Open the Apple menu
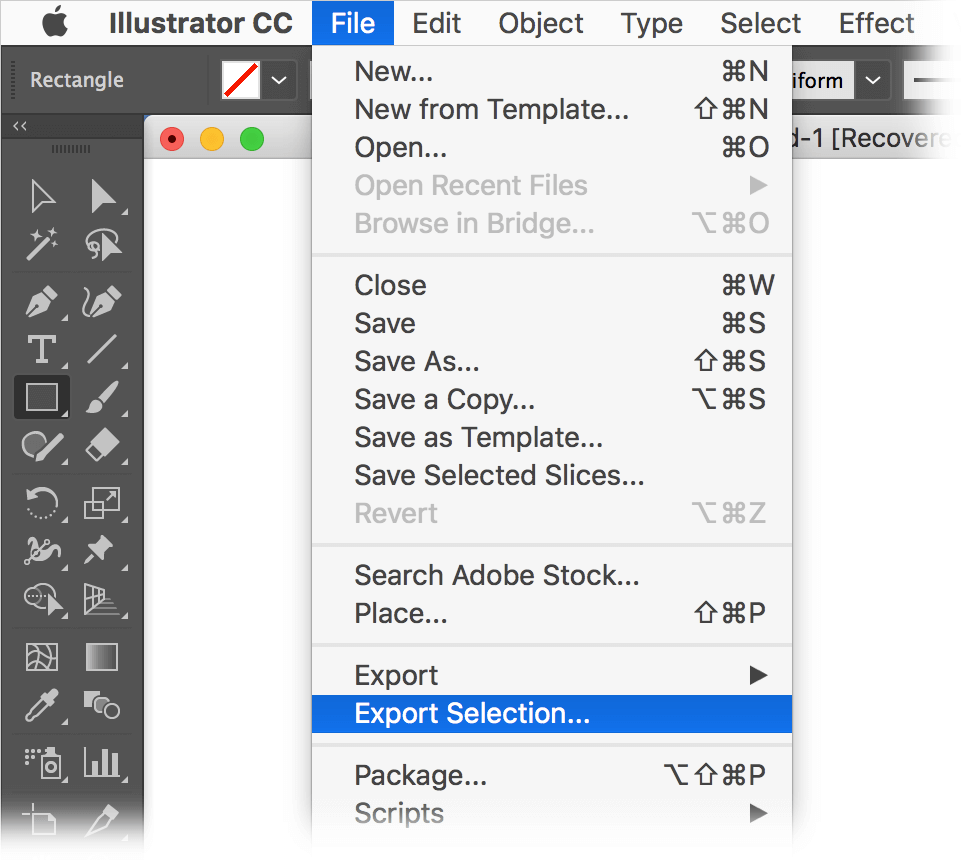This screenshot has width=961, height=860. (55, 23)
